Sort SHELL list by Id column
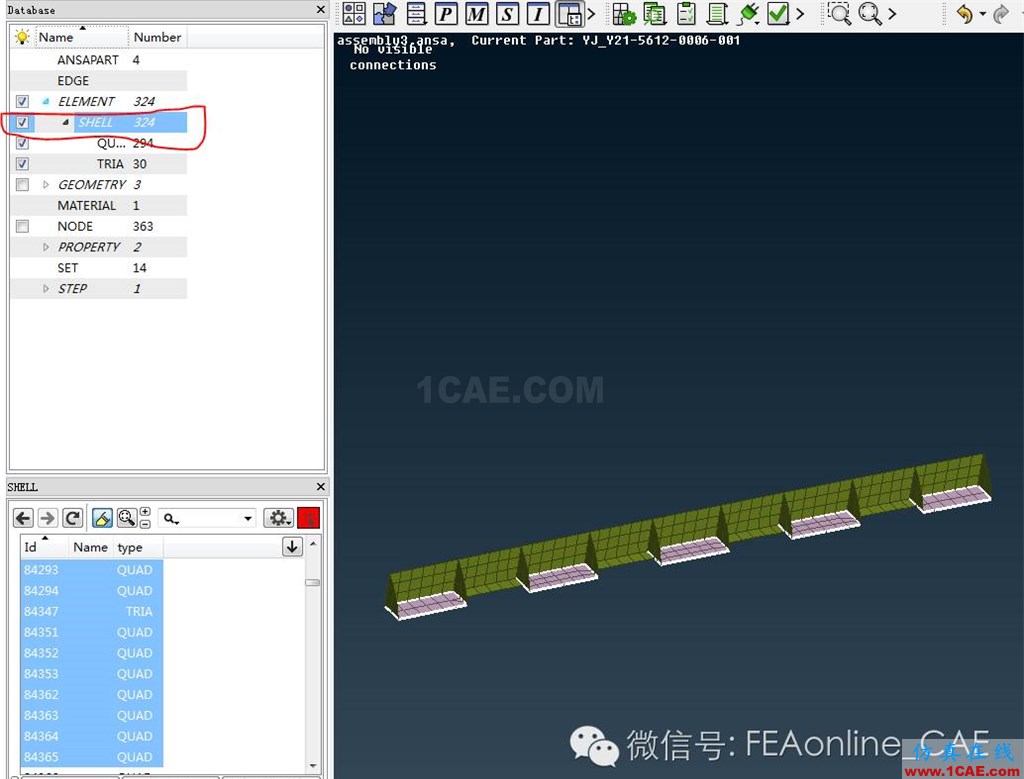 [44, 547]
